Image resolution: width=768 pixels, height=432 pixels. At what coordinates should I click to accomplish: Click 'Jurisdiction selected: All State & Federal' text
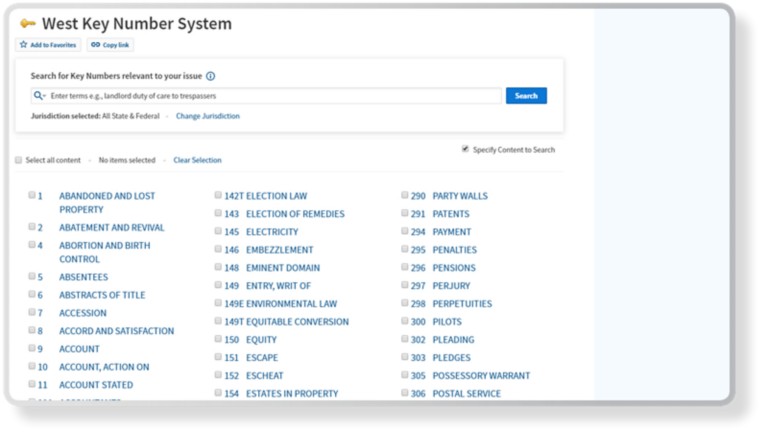(95, 116)
